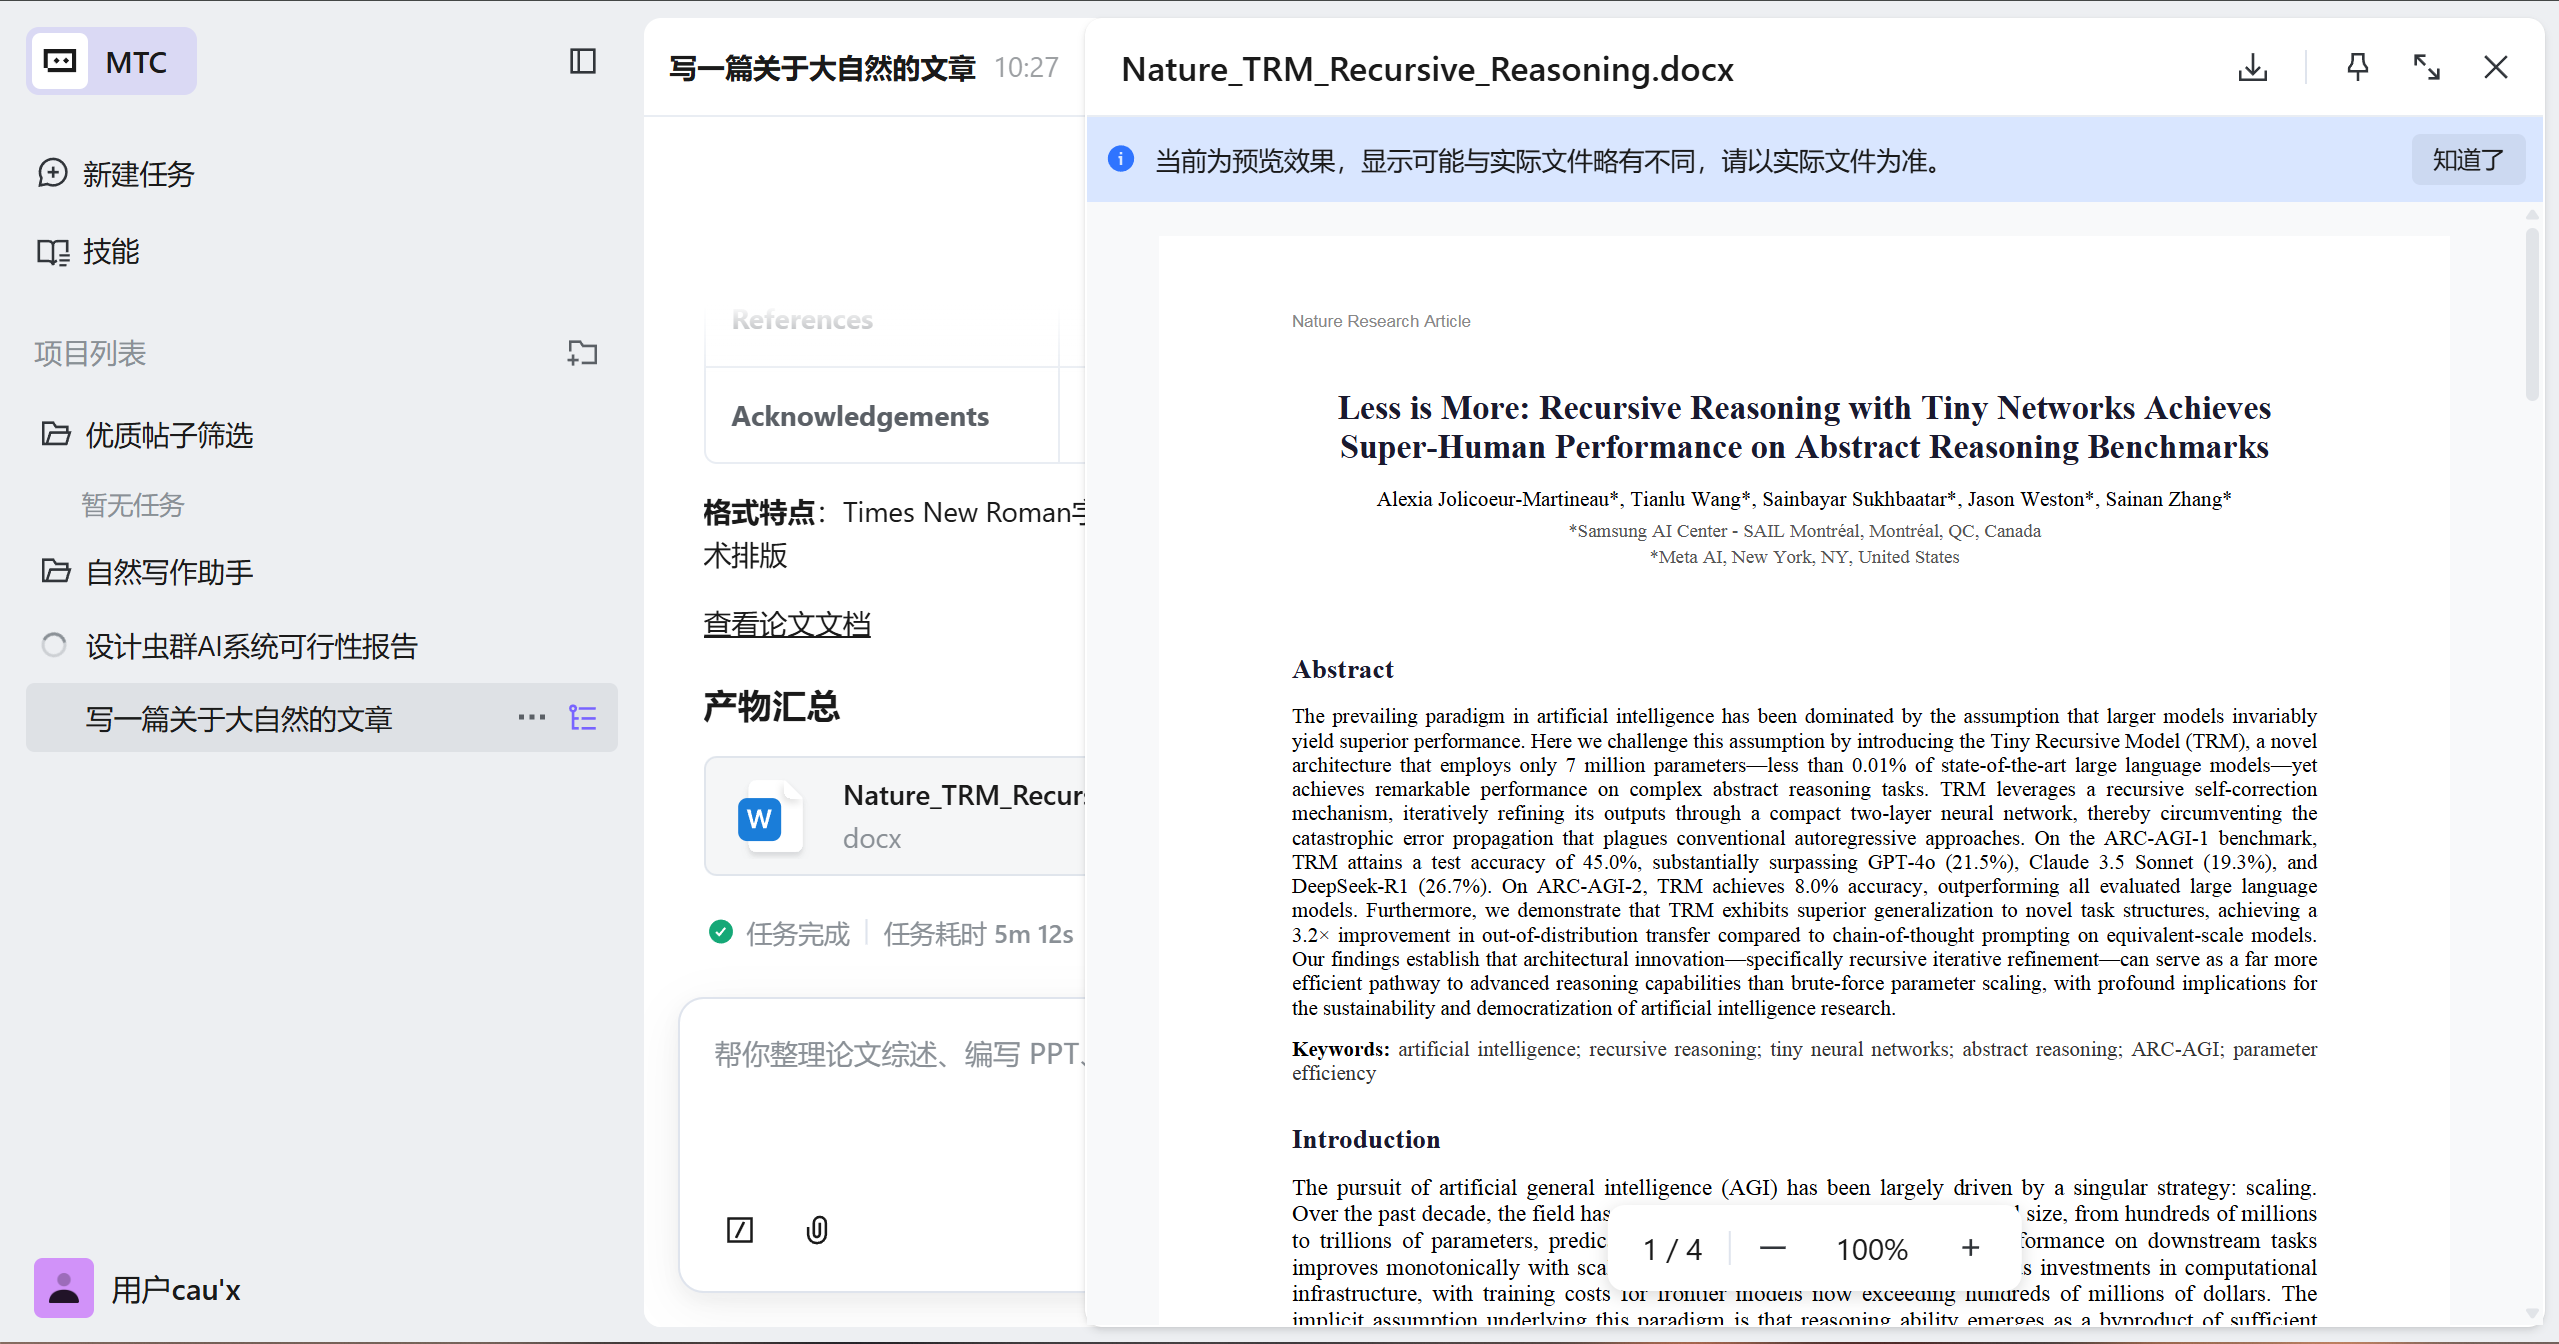Create a new project folder
2559x1344 pixels.
pyautogui.click(x=583, y=353)
